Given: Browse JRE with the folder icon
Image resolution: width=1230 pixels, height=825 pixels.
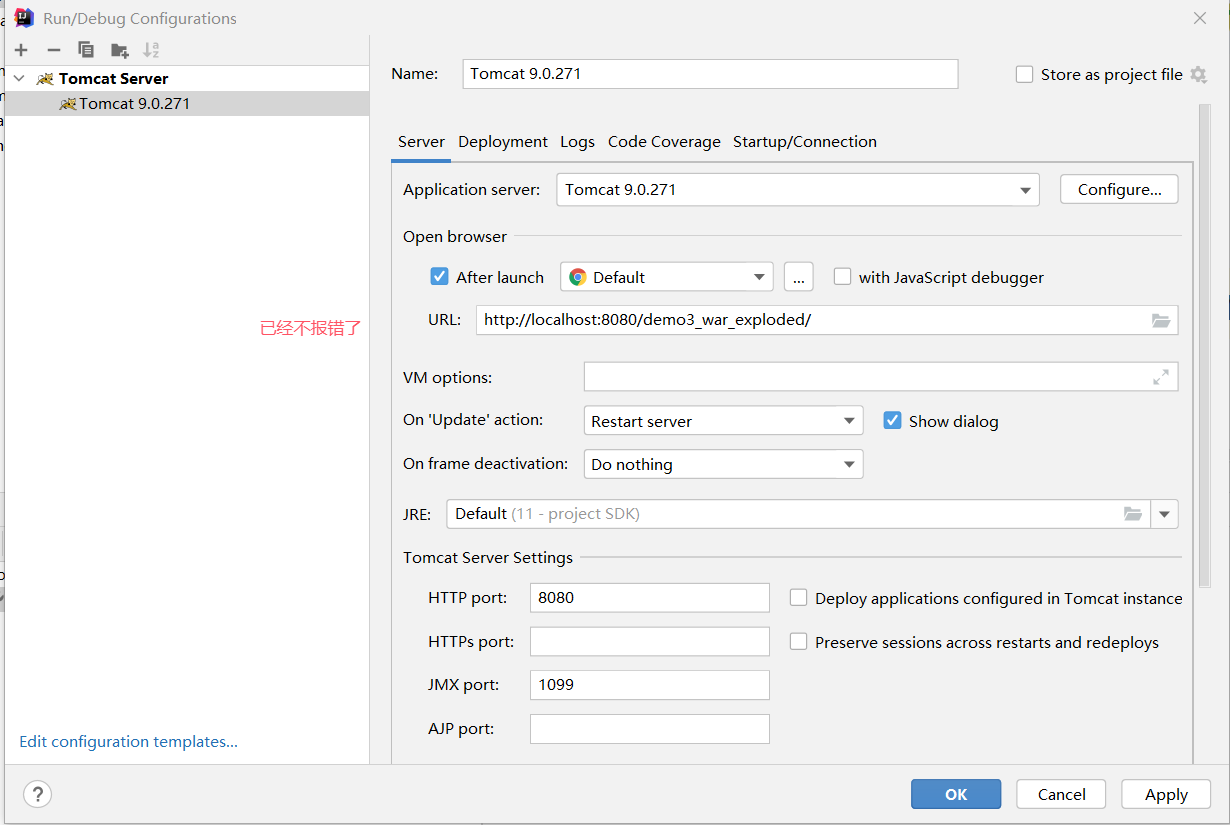Looking at the screenshot, I should 1132,514.
